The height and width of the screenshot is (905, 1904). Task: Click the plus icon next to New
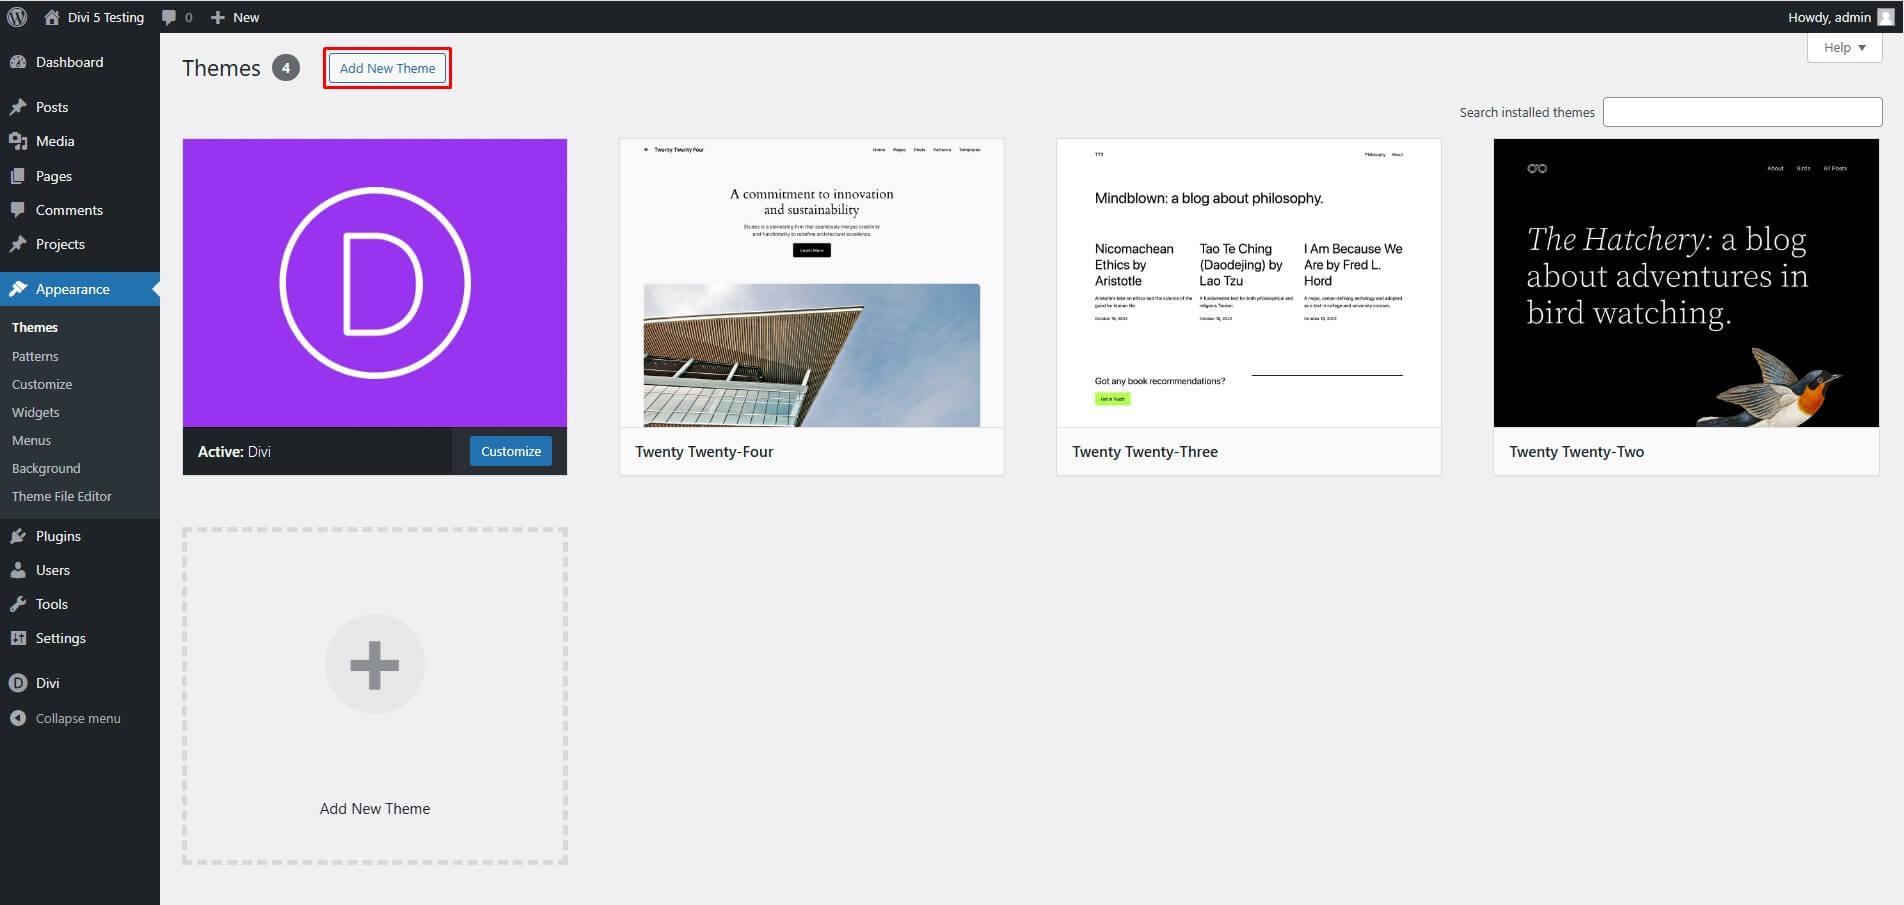coord(217,17)
